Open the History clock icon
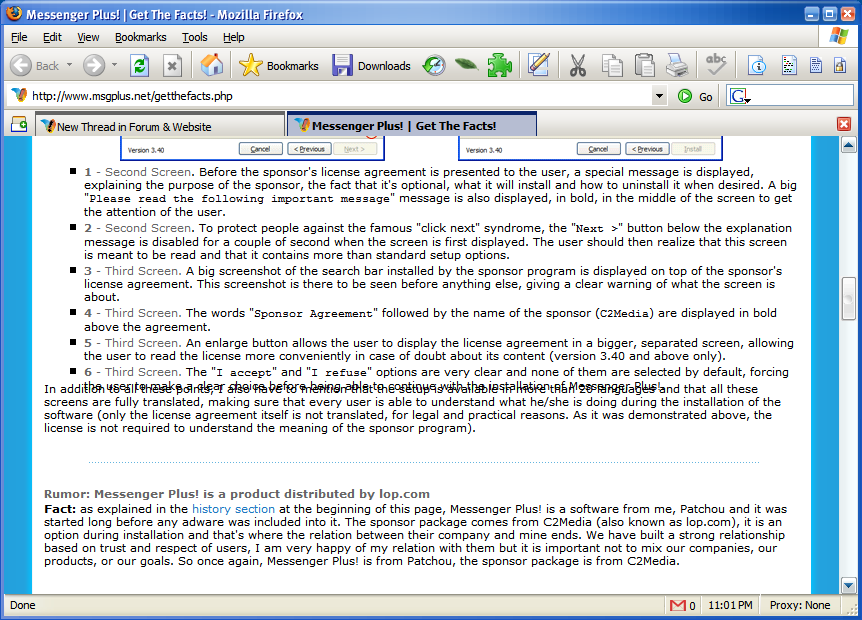The height and width of the screenshot is (620, 862). (433, 66)
